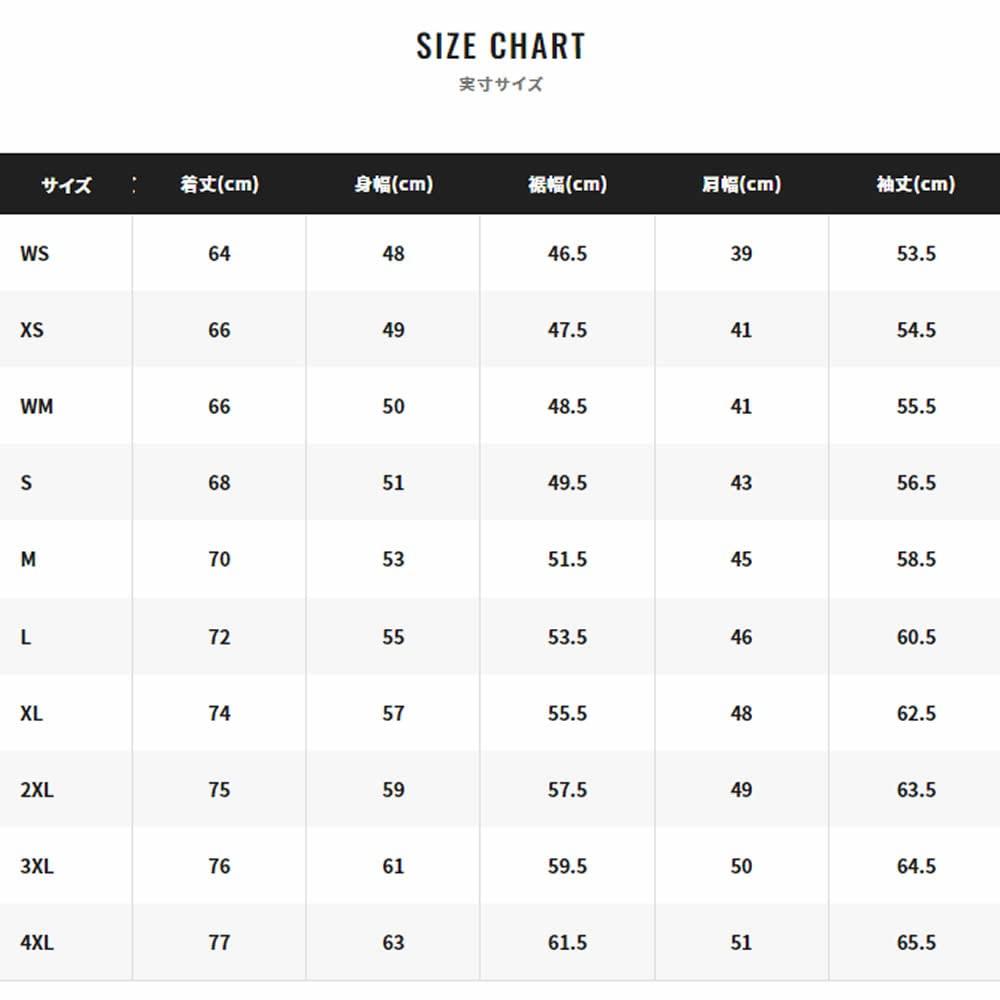Screen dimensions: 1000x1000
Task: Click the 袖丈 value 65.5 for size 4XL
Action: 916,943
